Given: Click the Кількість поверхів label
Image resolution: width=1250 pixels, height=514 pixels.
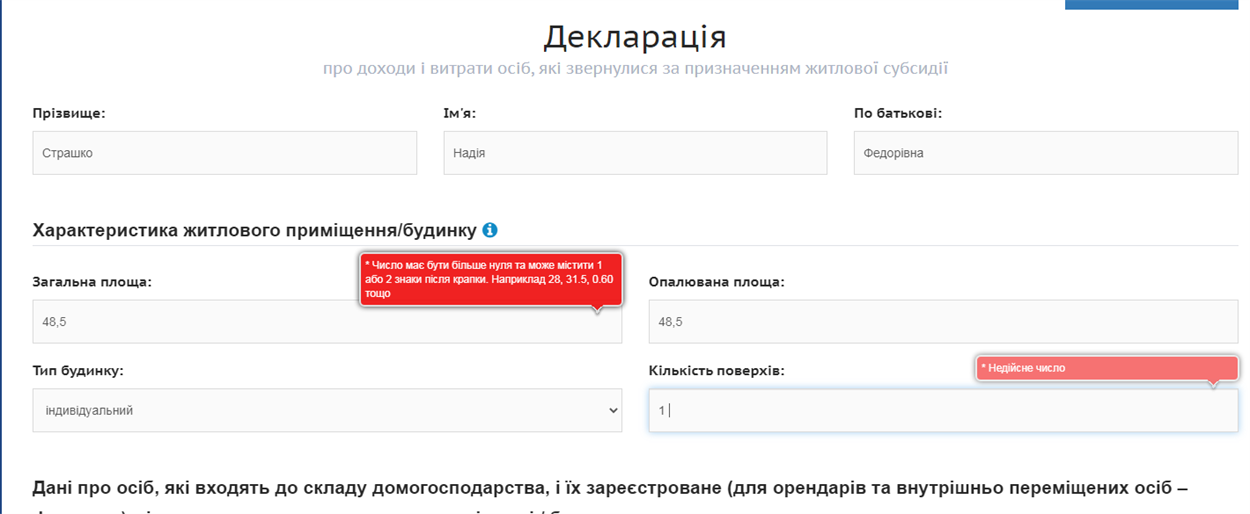Looking at the screenshot, I should pos(716,371).
